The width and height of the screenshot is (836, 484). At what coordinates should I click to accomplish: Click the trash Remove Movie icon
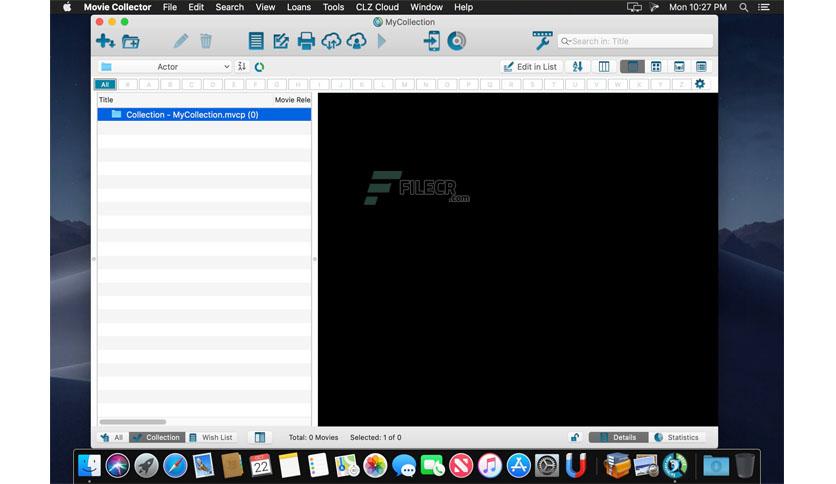pos(206,41)
